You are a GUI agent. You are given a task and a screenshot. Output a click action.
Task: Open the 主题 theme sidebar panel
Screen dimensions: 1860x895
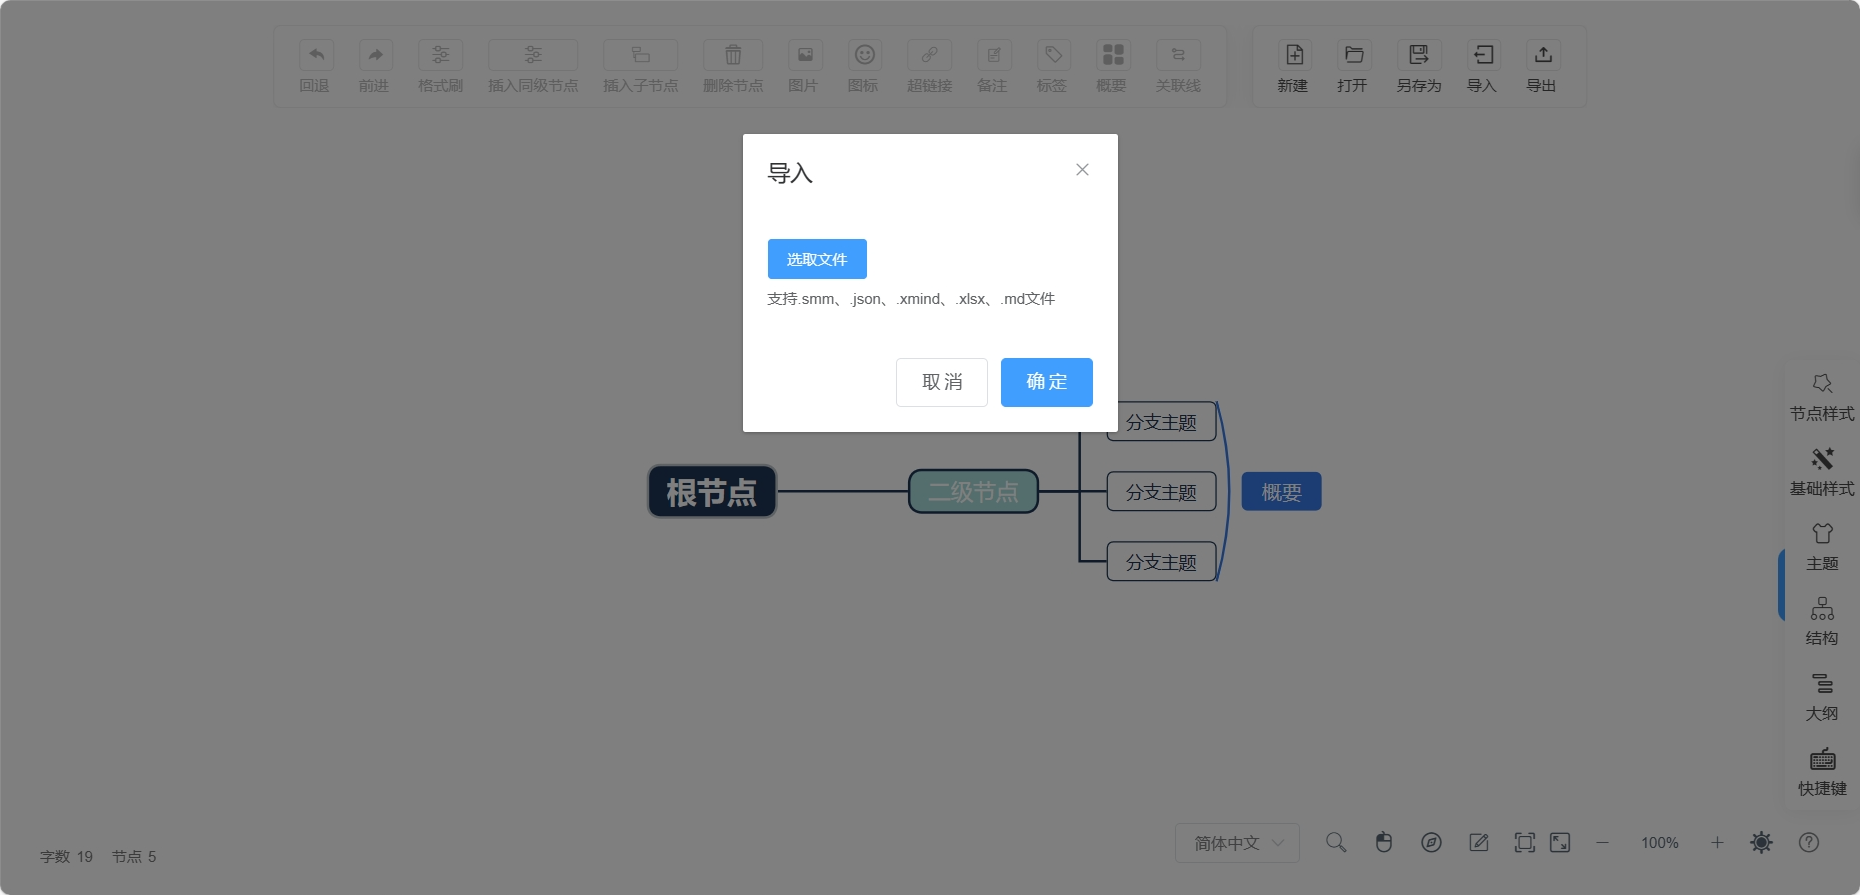click(1822, 547)
